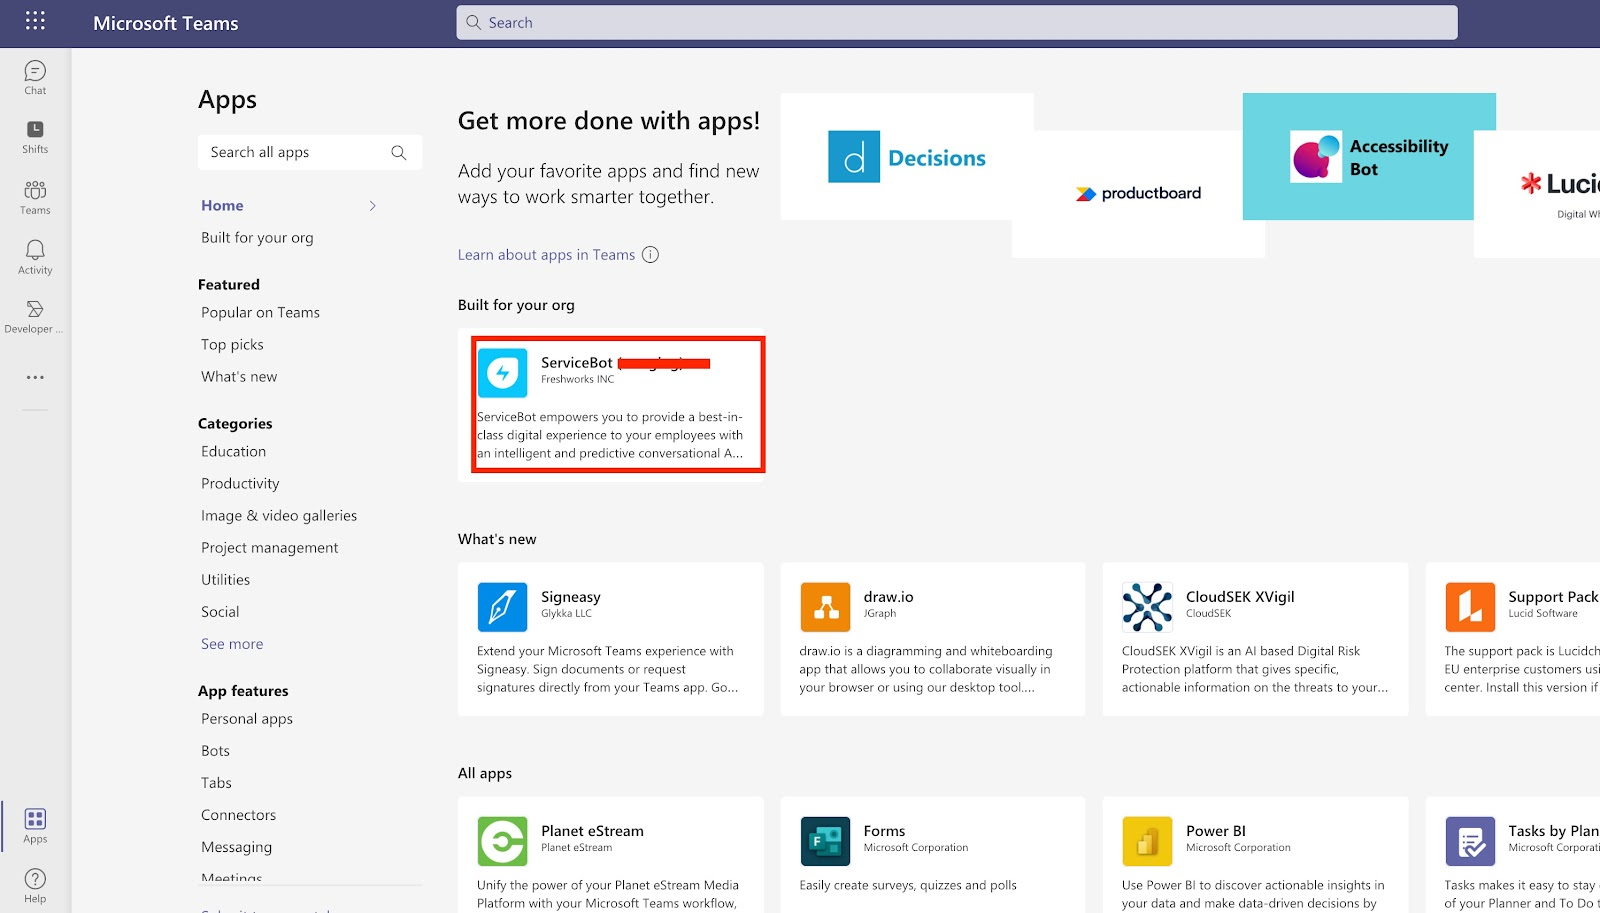Focus the top Search bar
Viewport: 1600px width, 913px height.
[x=957, y=23]
